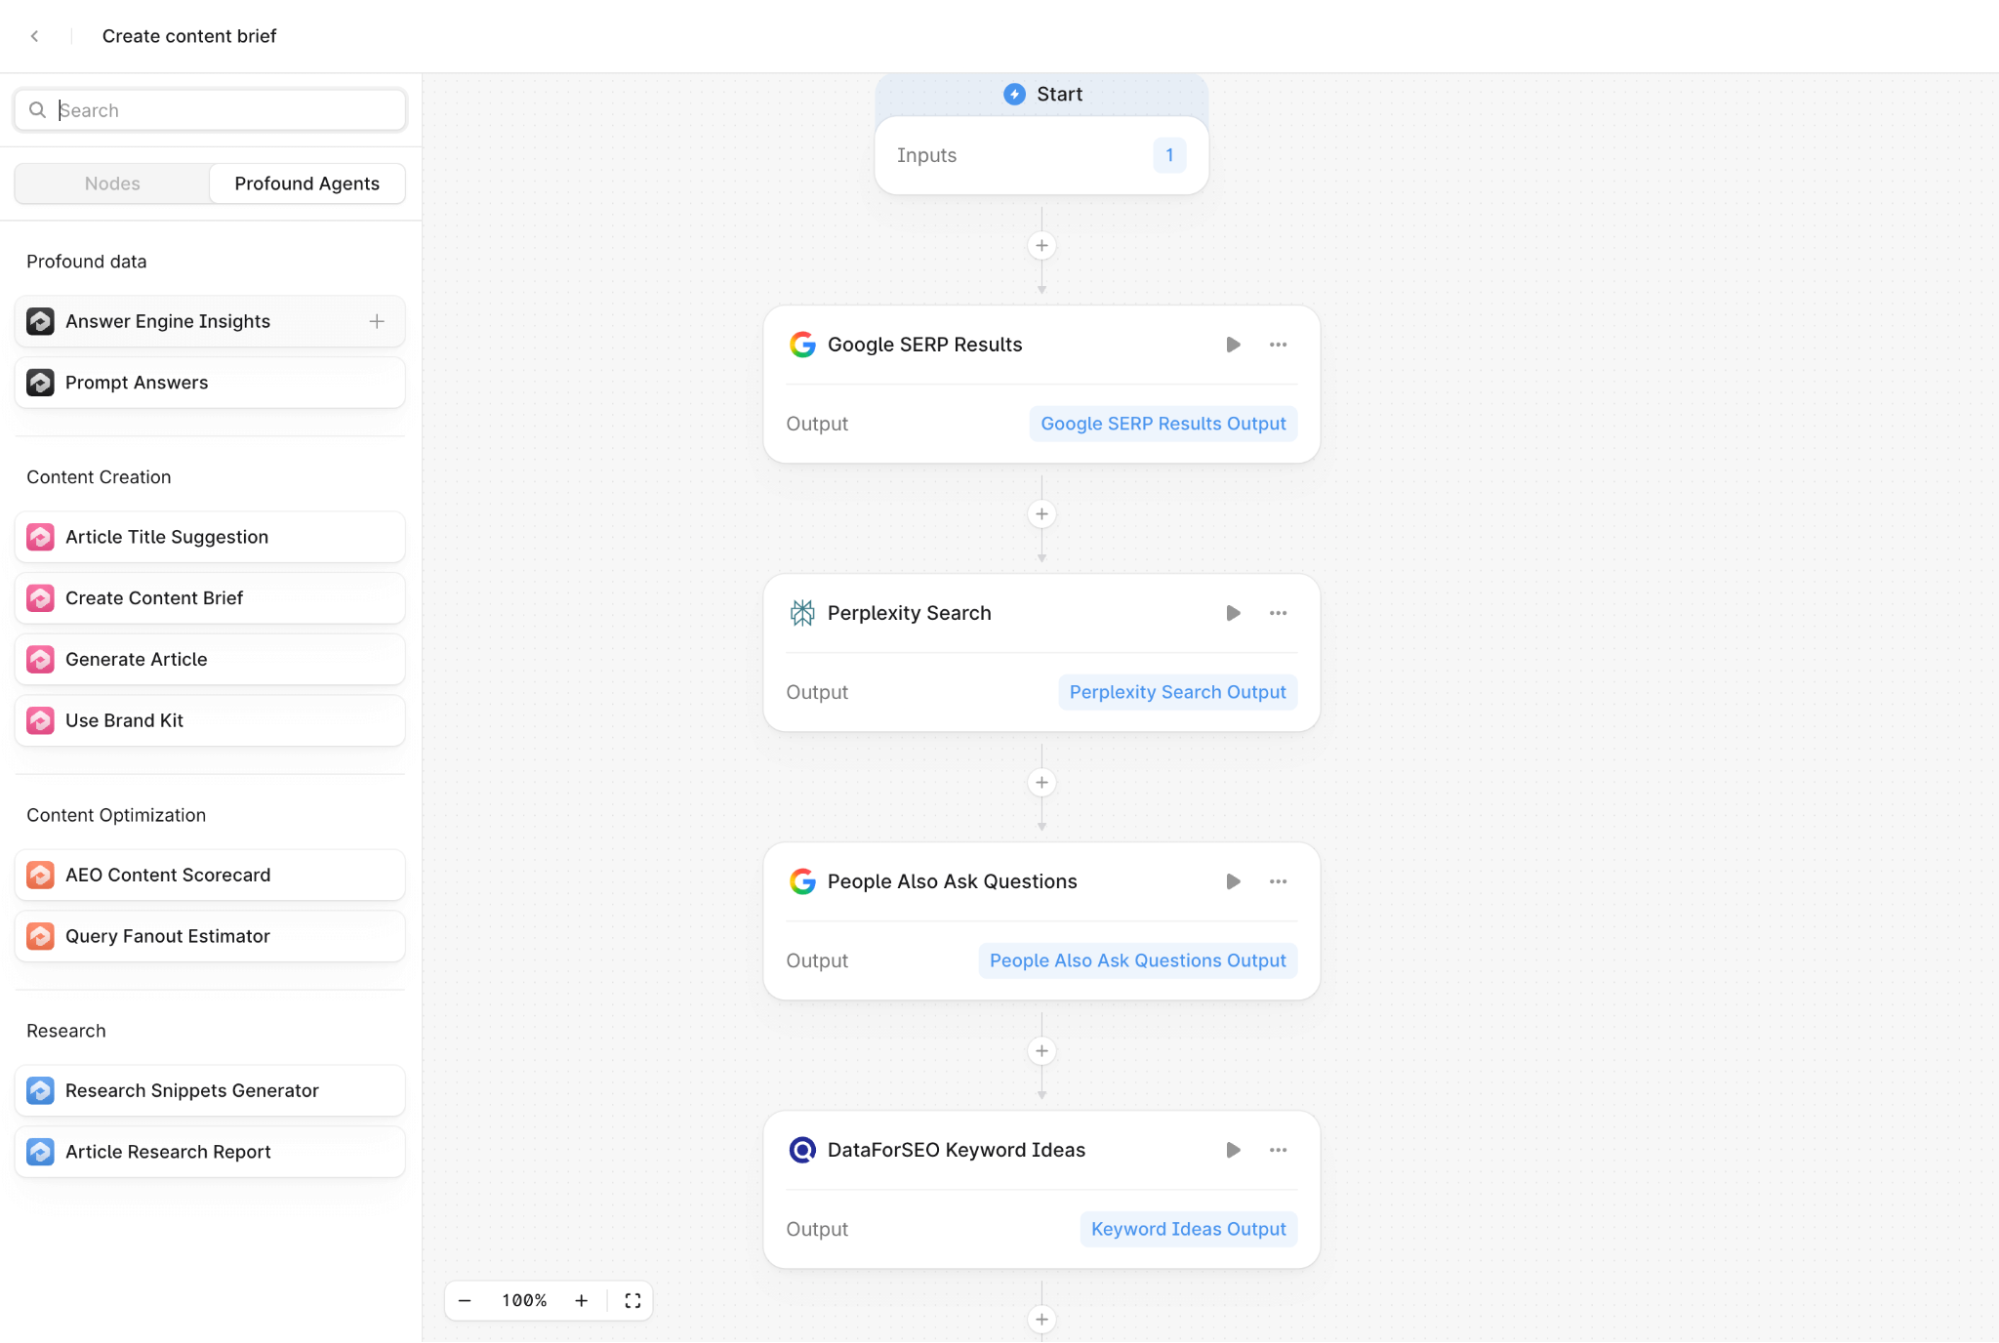Click the Create content brief title

click(189, 36)
